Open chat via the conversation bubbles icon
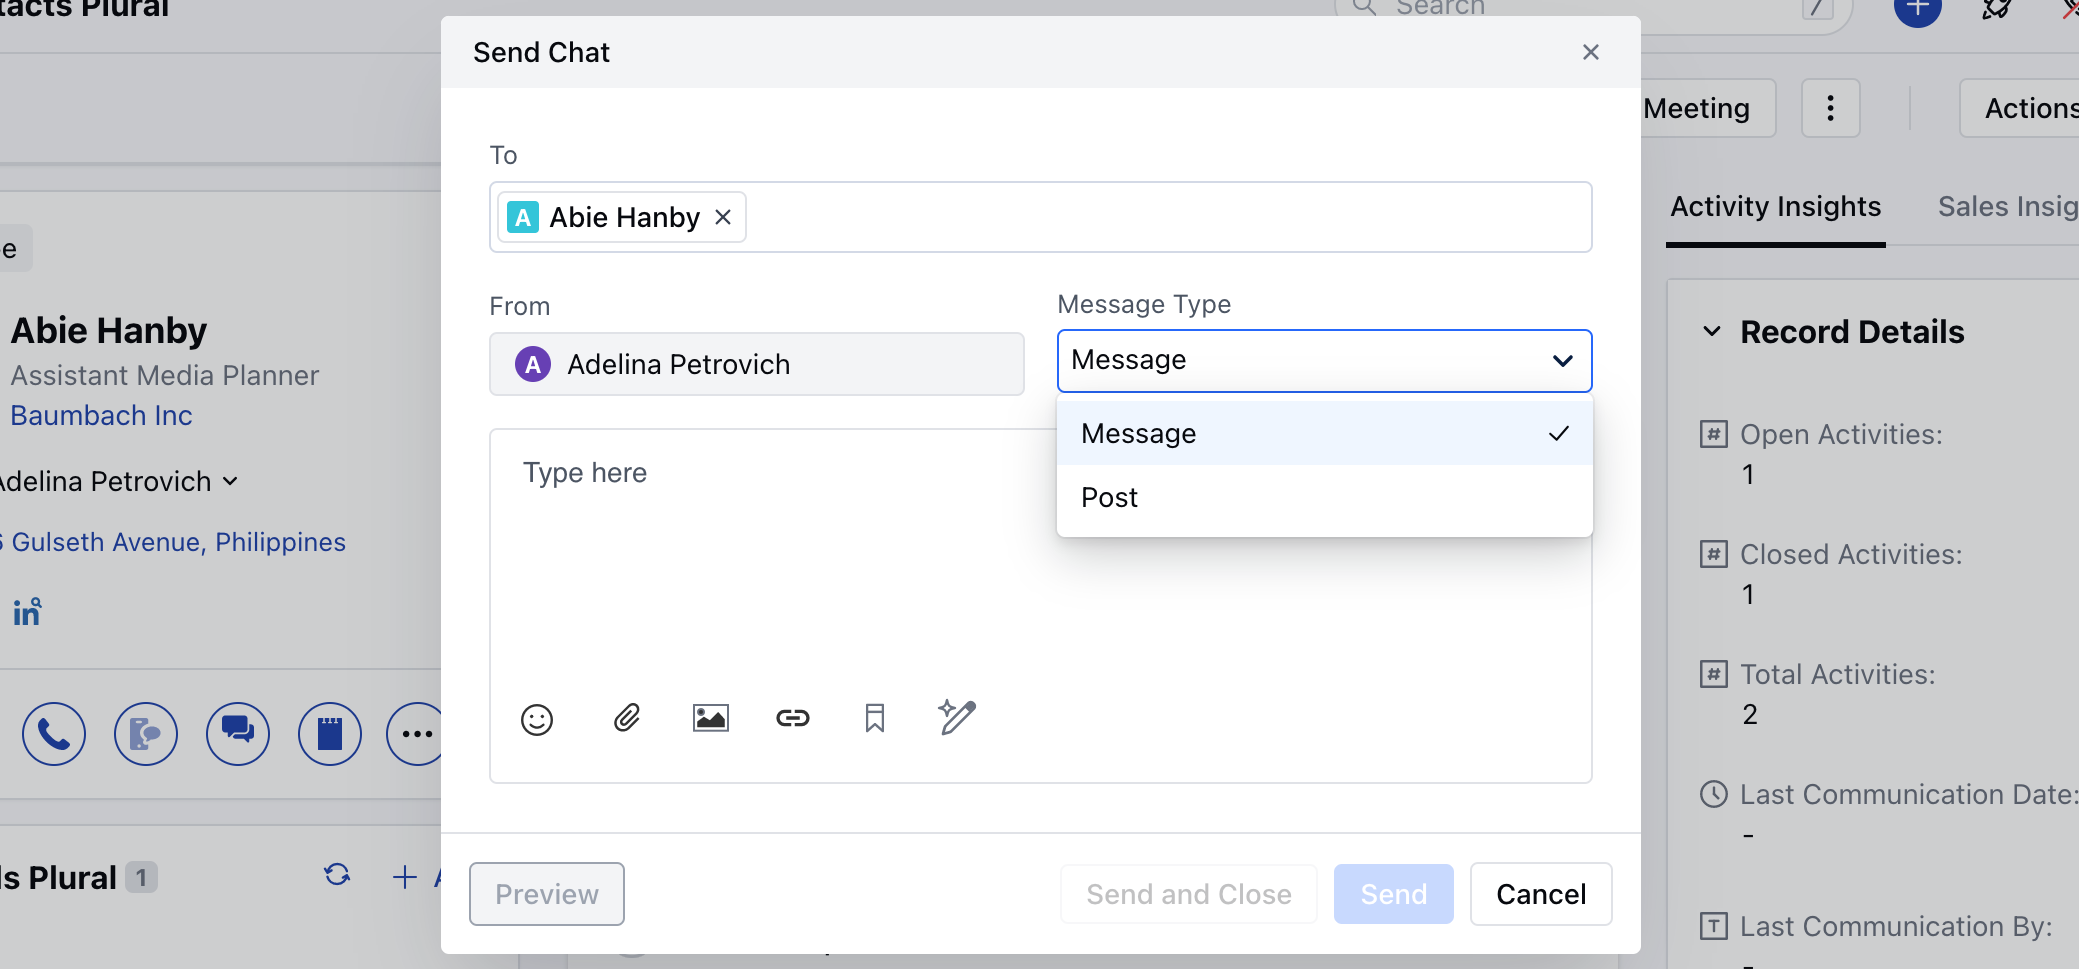2079x969 pixels. tap(238, 733)
